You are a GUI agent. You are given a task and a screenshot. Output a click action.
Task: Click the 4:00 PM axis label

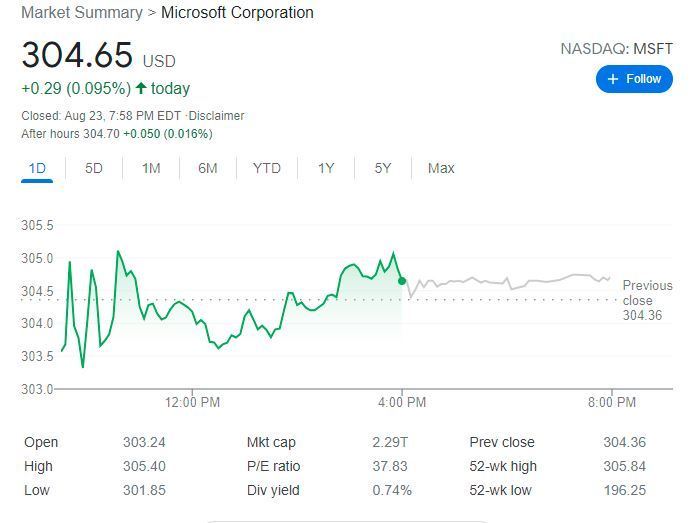[x=403, y=403]
